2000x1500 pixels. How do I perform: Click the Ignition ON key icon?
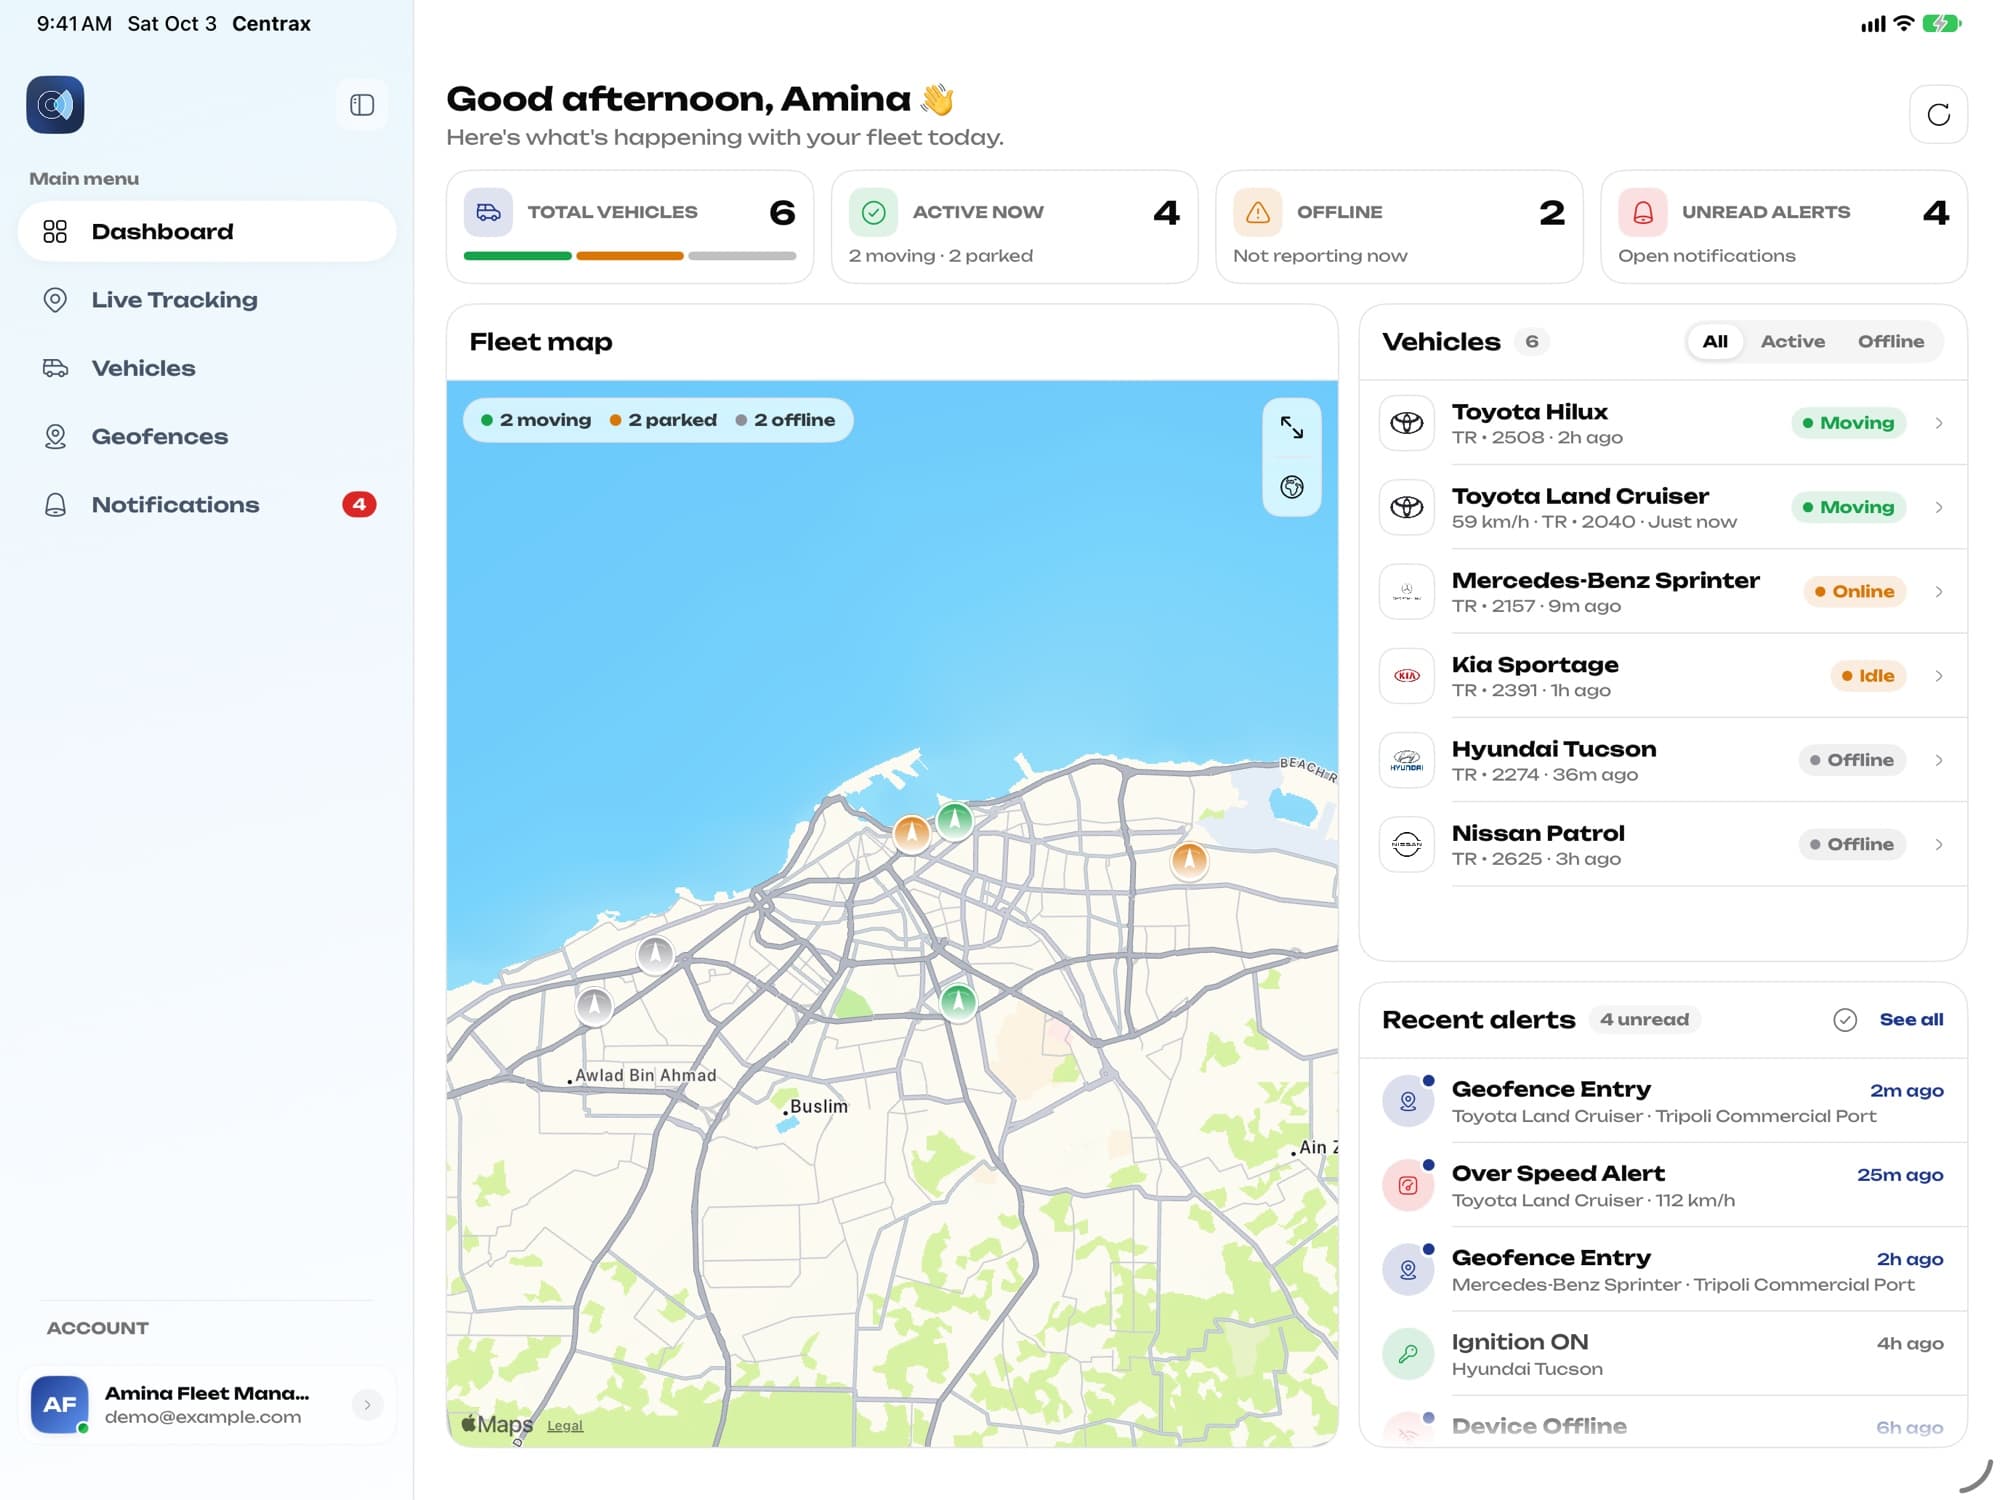[1408, 1354]
